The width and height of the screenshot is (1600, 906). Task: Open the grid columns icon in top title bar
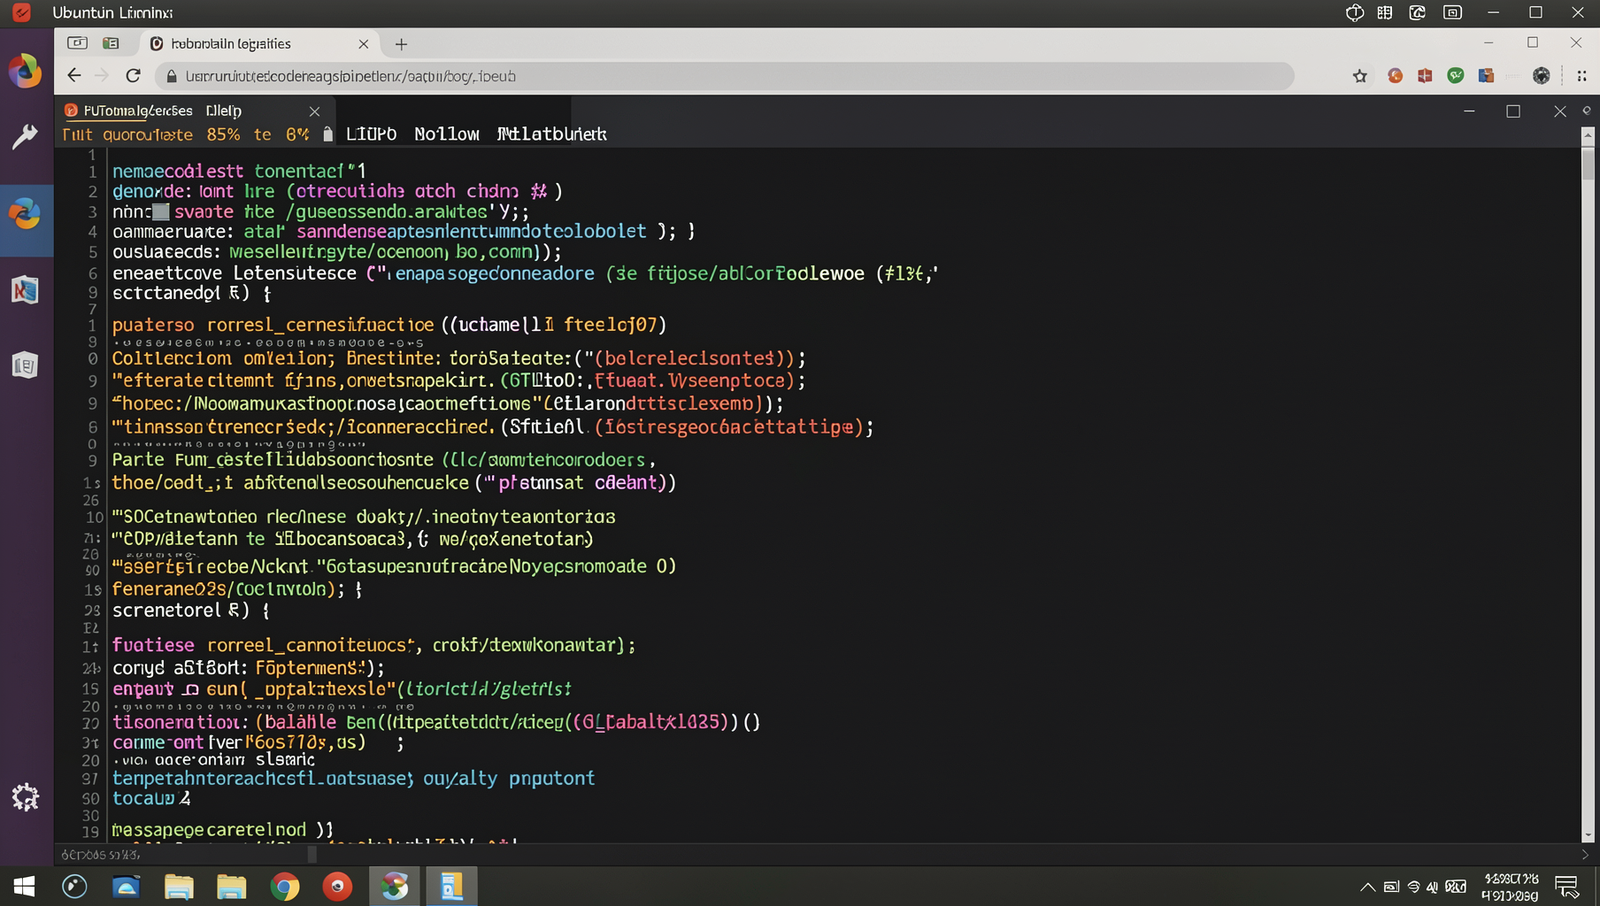coord(1385,13)
